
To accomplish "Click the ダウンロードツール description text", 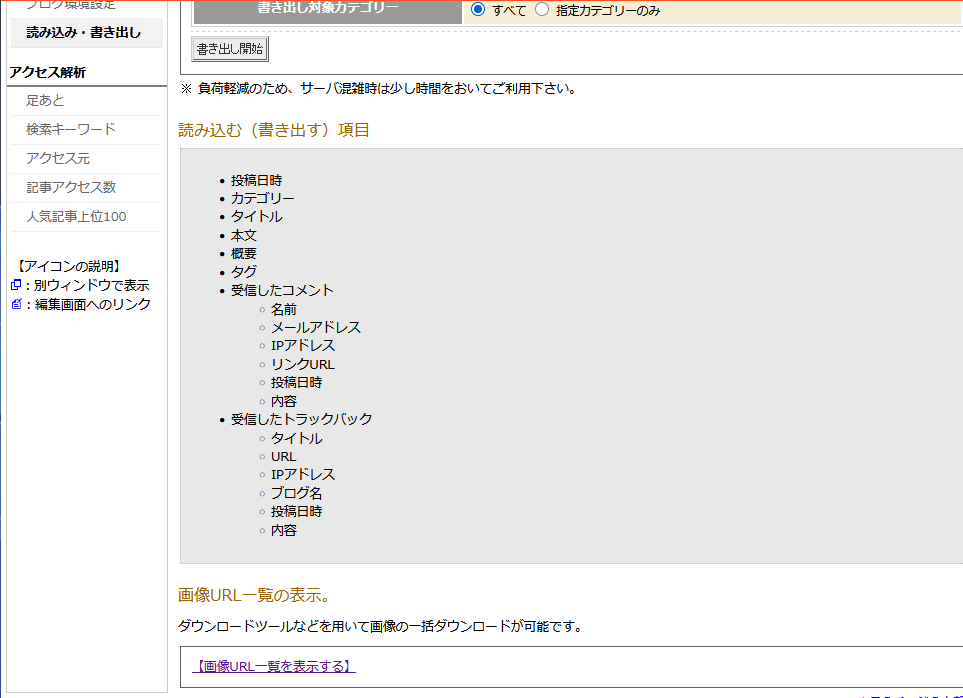I will (380, 626).
